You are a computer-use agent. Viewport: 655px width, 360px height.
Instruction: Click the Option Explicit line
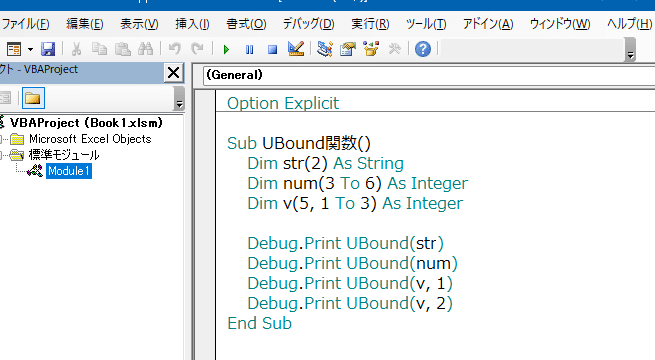pyautogui.click(x=283, y=103)
